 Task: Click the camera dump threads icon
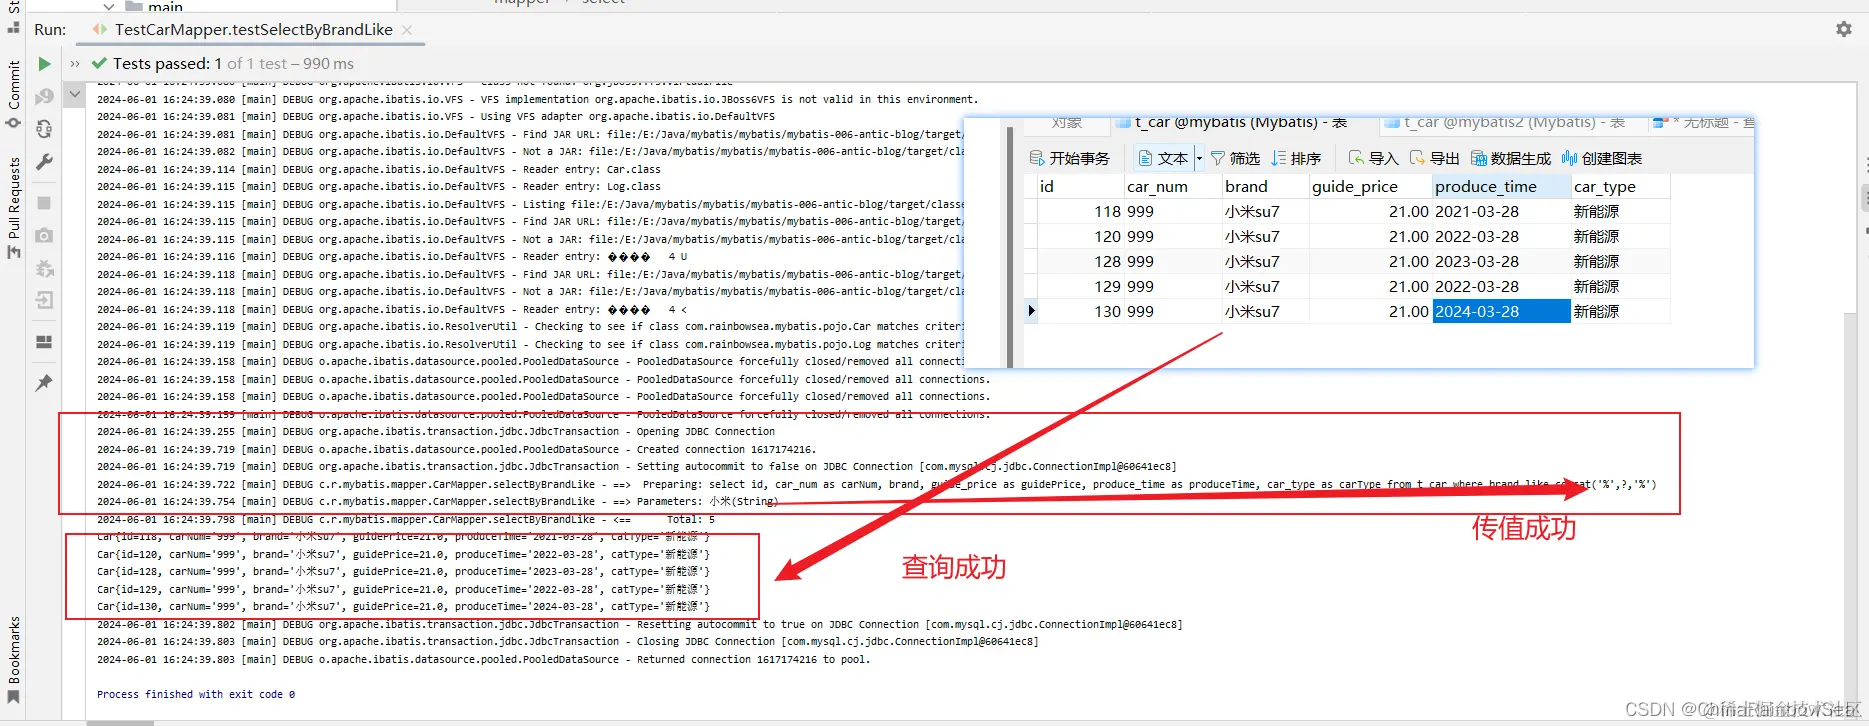click(44, 235)
